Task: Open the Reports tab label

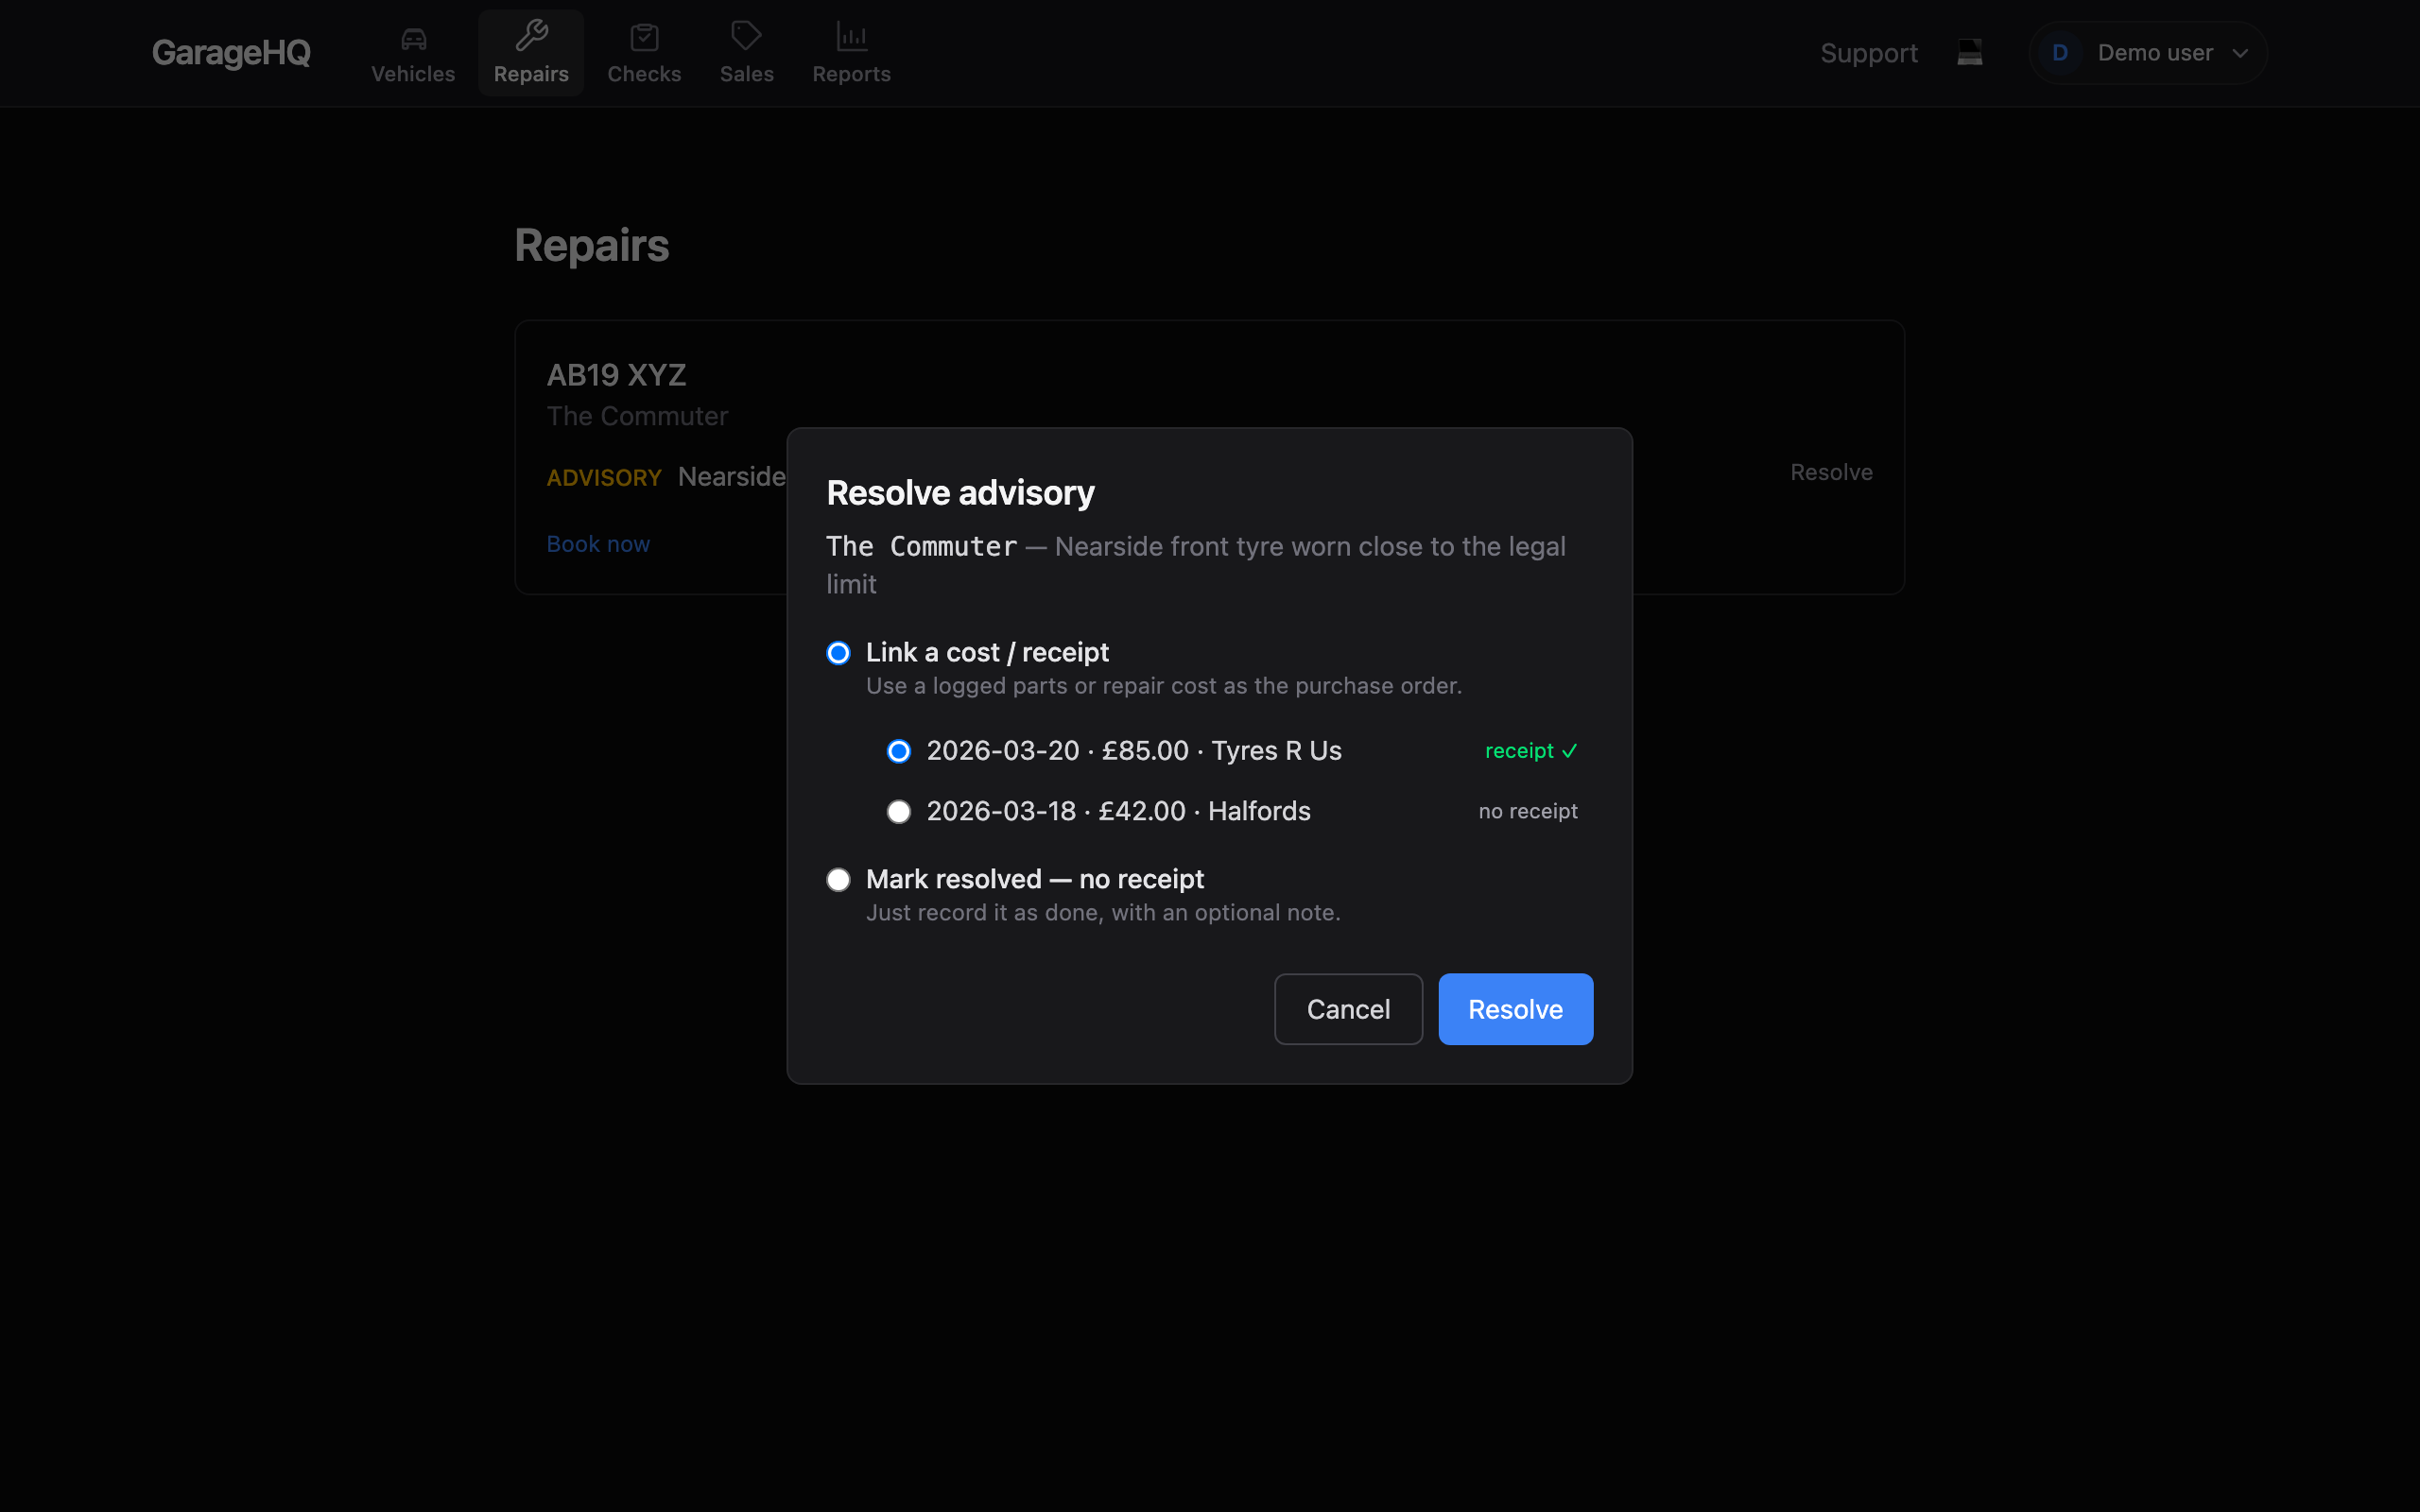Action: point(851,74)
